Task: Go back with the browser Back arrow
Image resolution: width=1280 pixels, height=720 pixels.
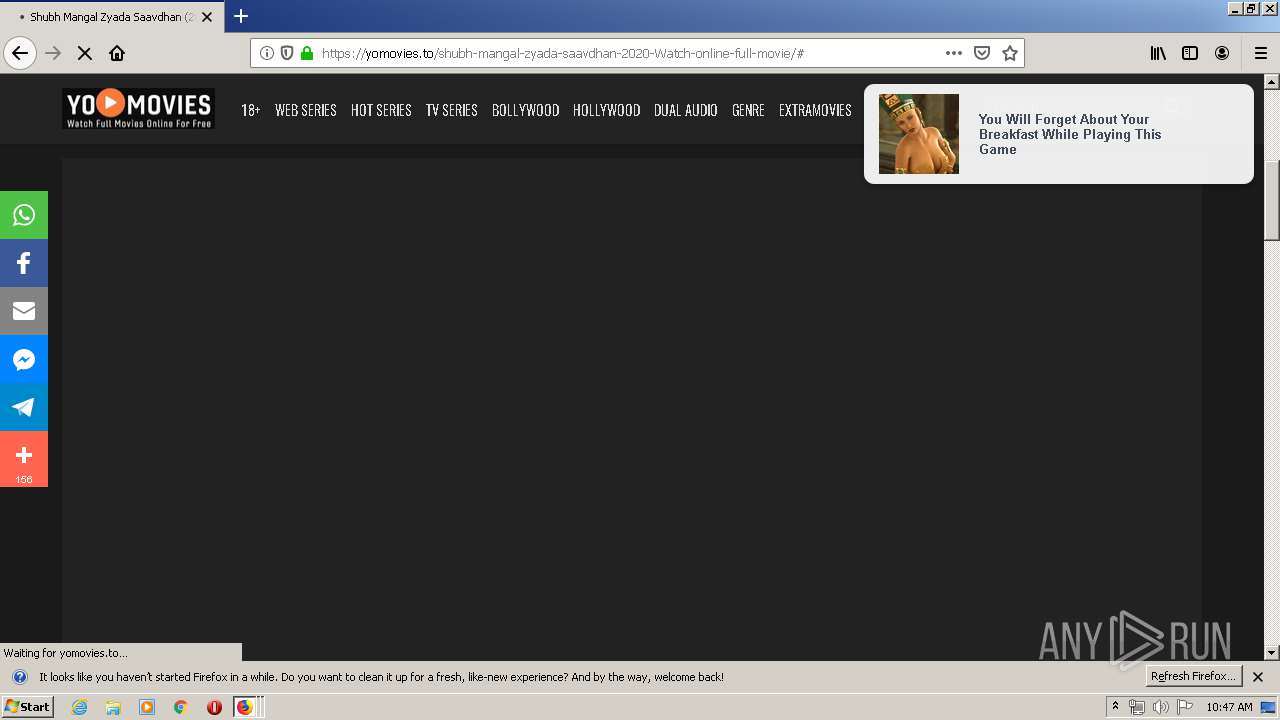Action: pyautogui.click(x=20, y=53)
